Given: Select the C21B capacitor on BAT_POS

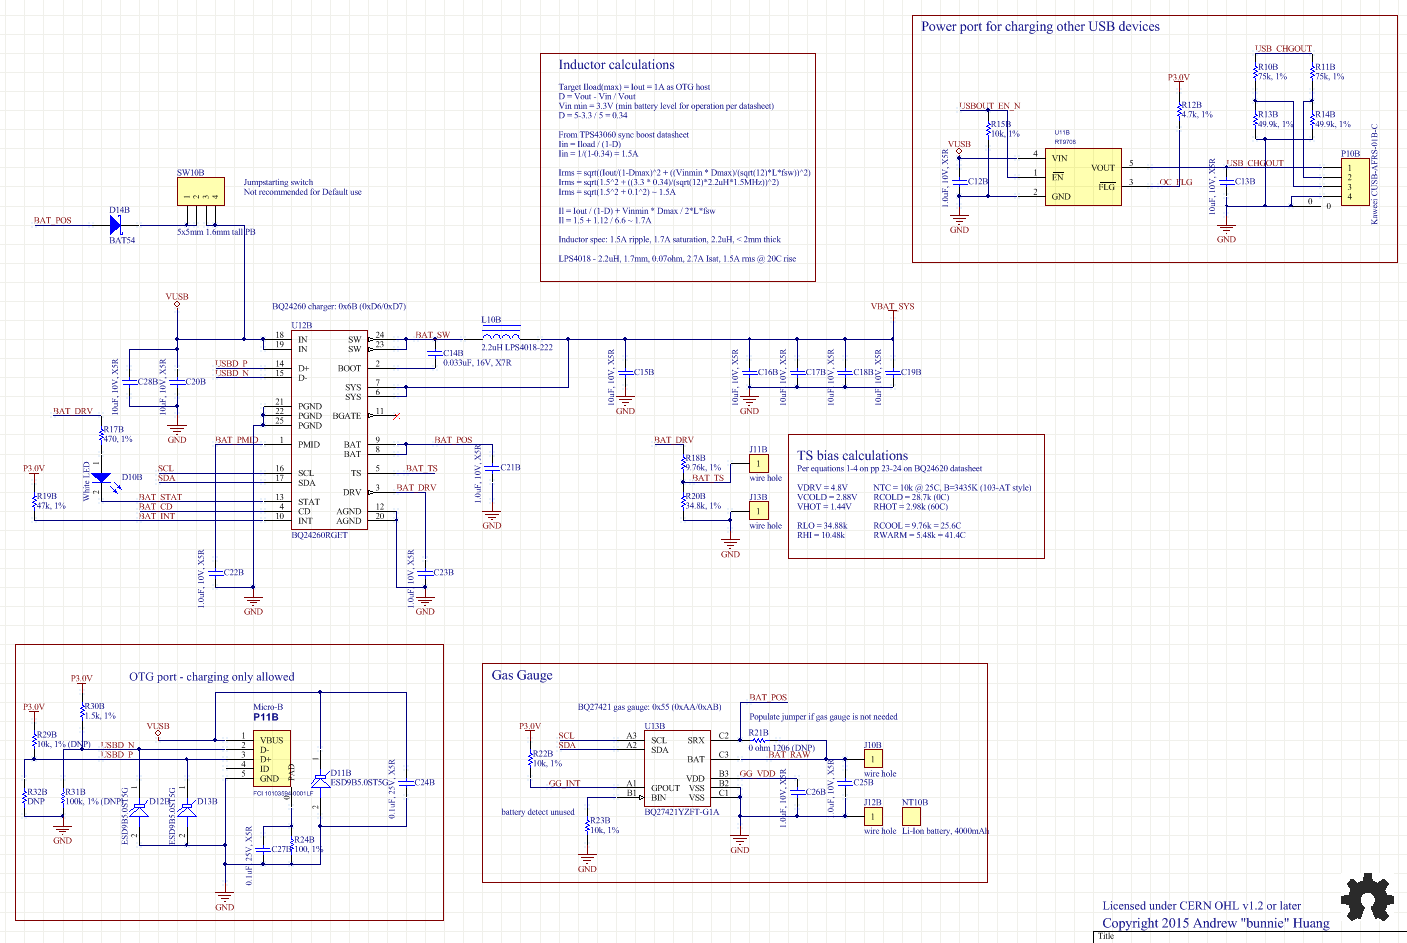Looking at the screenshot, I should tap(491, 467).
